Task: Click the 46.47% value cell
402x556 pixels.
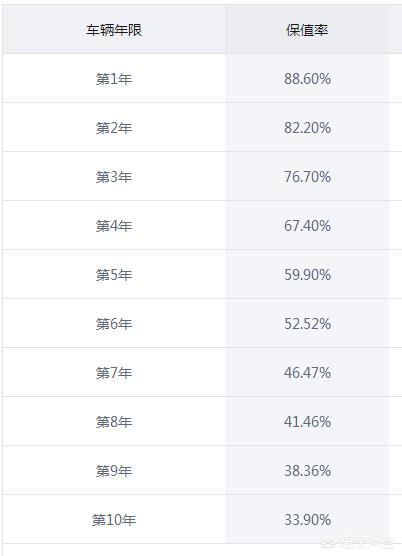Action: coord(307,373)
